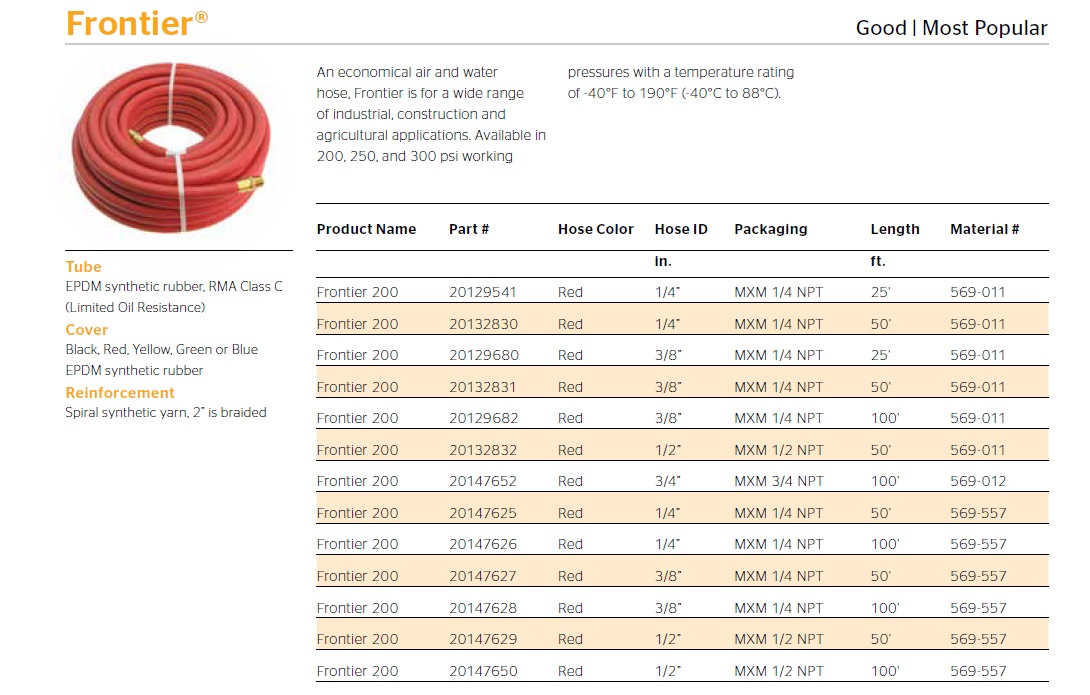Click the Hose Color column header
Viewport: 1090px width, 695px height.
pyautogui.click(x=596, y=229)
